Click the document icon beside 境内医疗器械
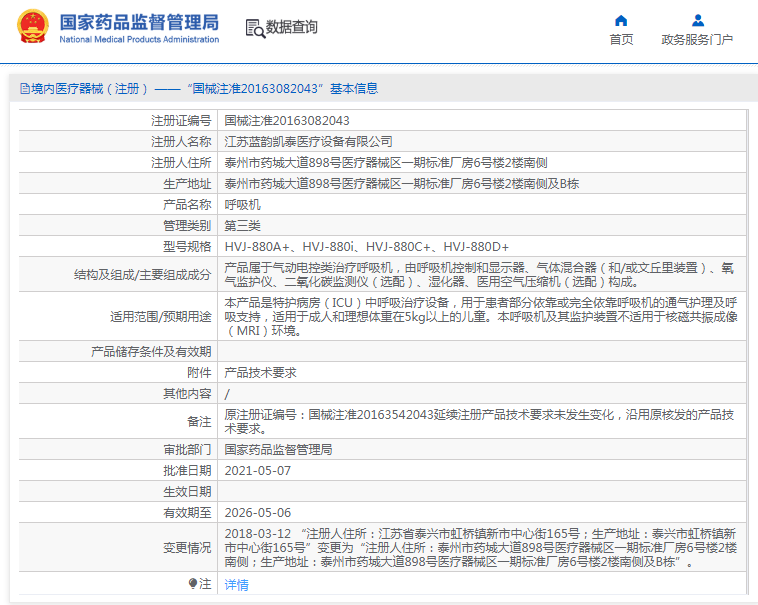 [x=25, y=89]
